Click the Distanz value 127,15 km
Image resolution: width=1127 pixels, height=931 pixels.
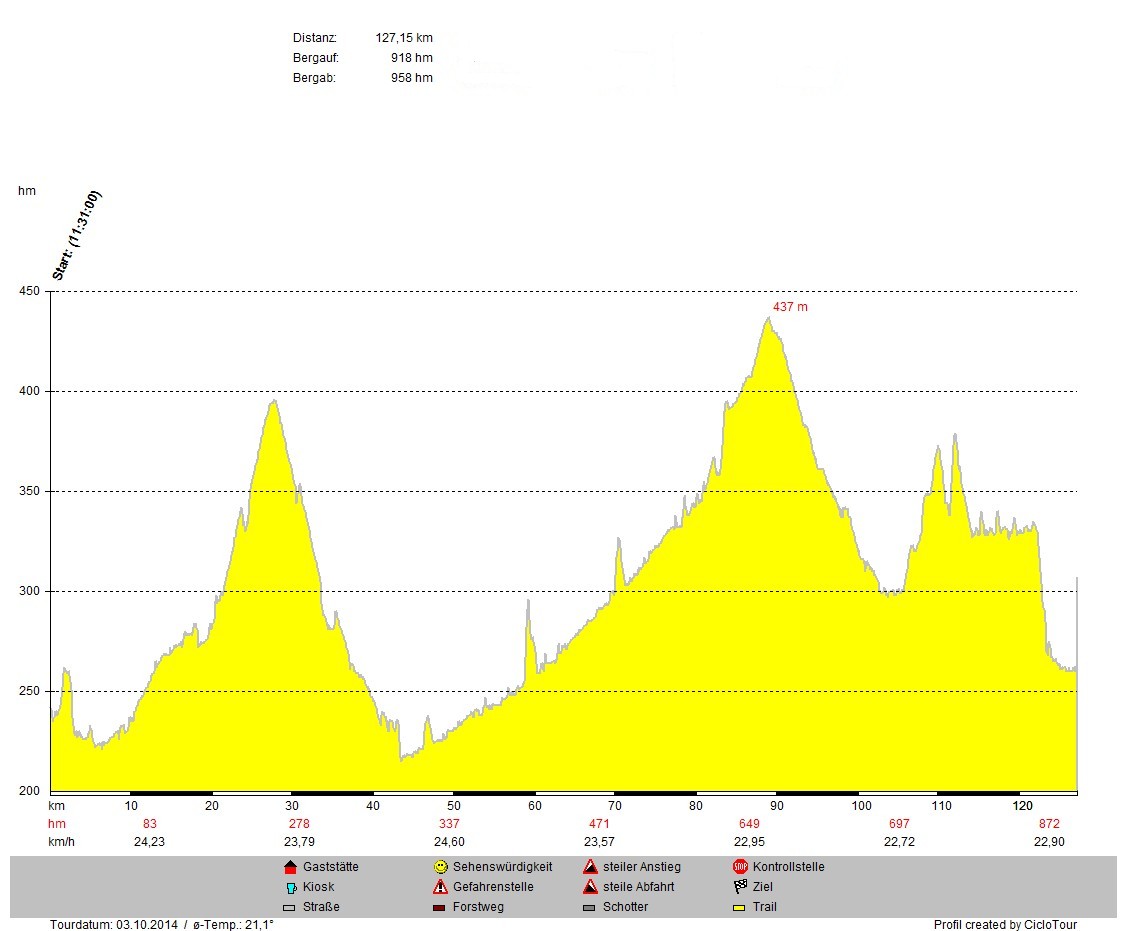pos(403,38)
